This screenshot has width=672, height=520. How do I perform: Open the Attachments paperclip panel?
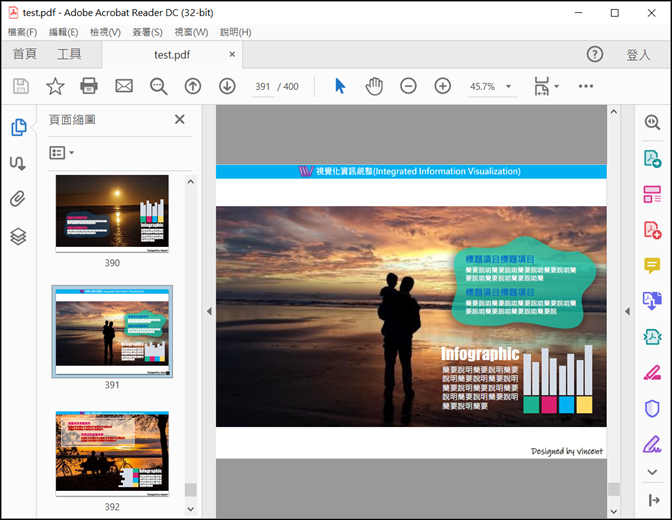18,199
